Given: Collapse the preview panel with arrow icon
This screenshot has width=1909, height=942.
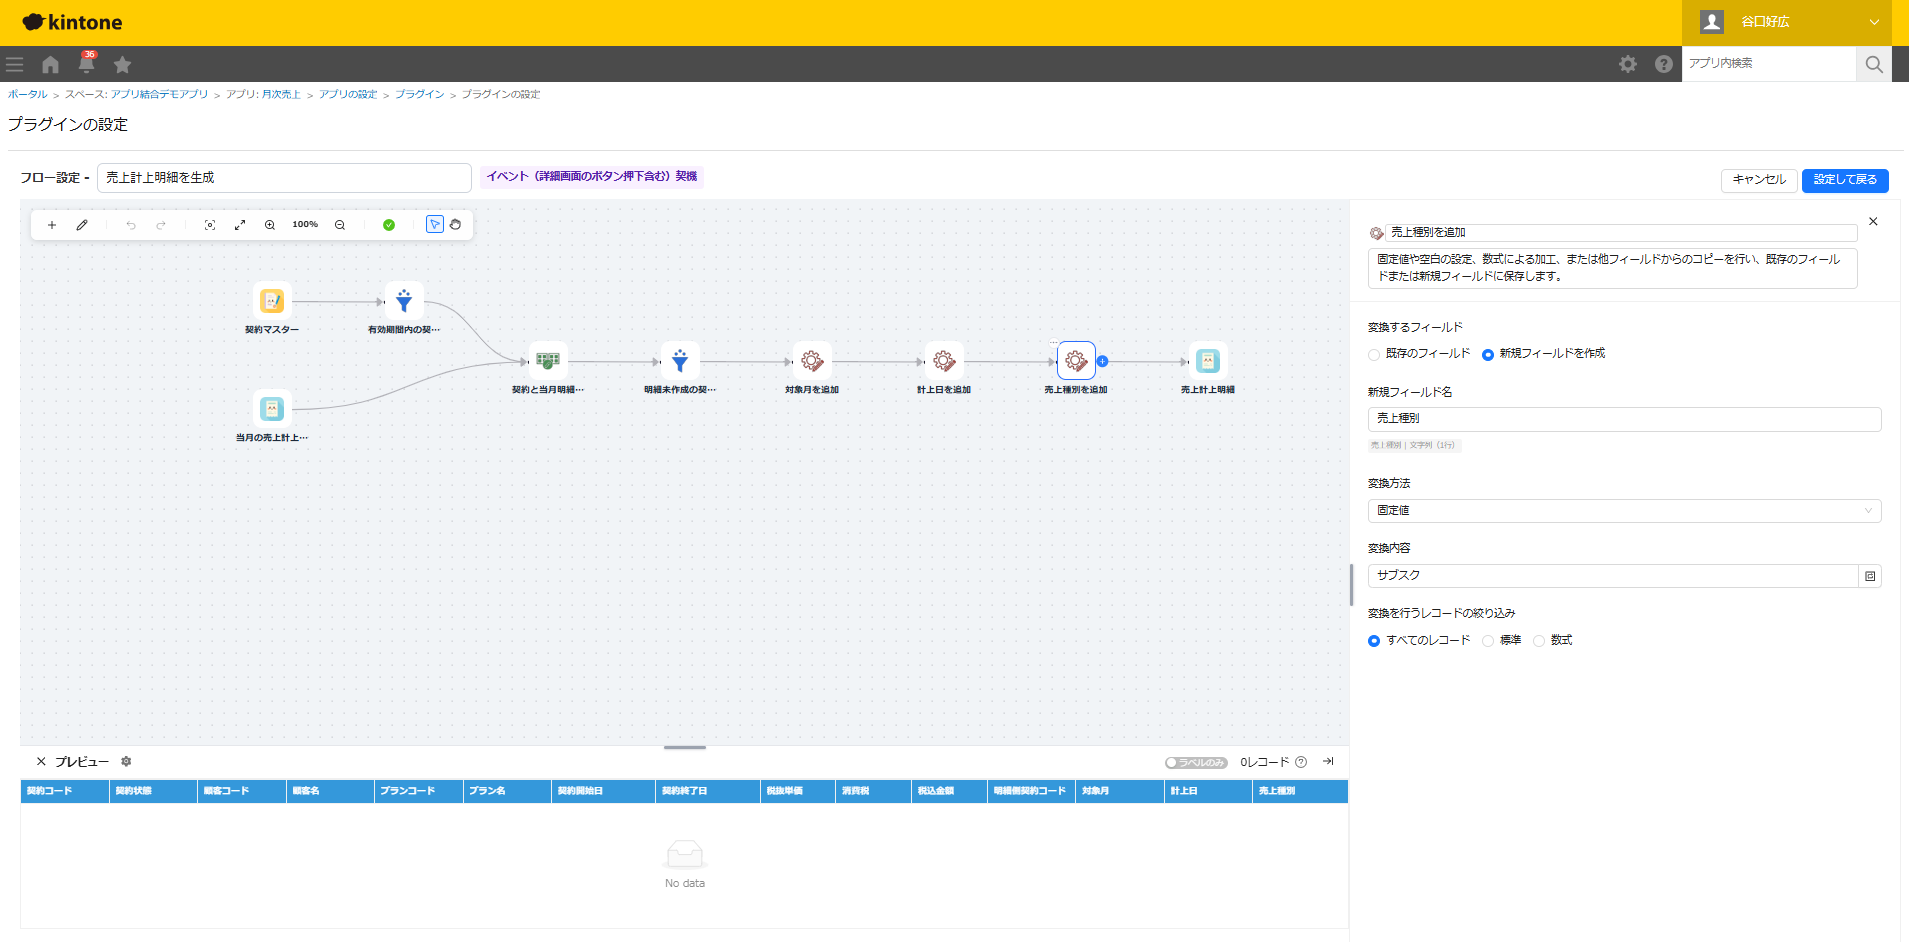Looking at the screenshot, I should [x=1328, y=762].
